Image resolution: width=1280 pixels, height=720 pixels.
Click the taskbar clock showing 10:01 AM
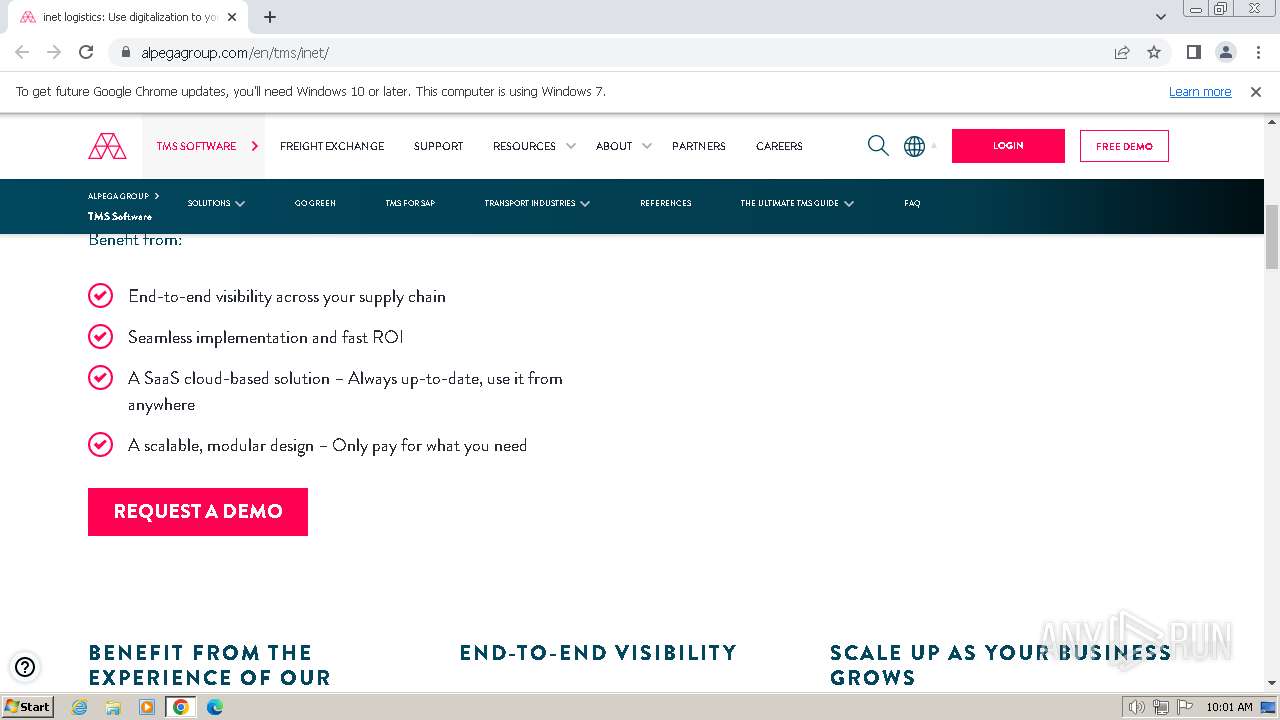tap(1229, 707)
